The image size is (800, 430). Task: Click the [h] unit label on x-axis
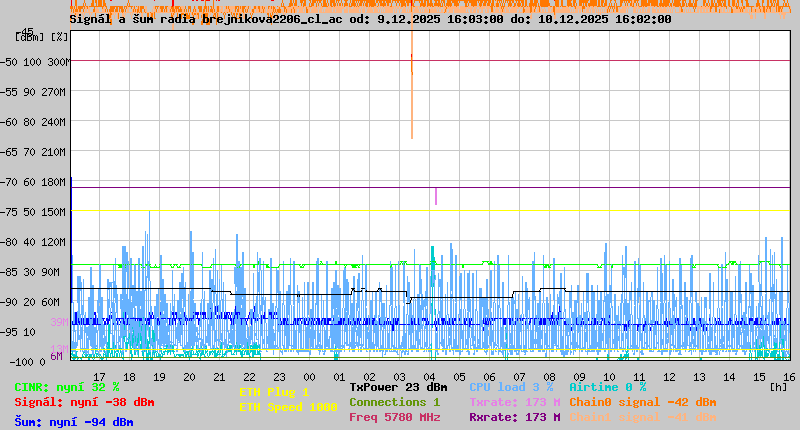tap(778, 387)
